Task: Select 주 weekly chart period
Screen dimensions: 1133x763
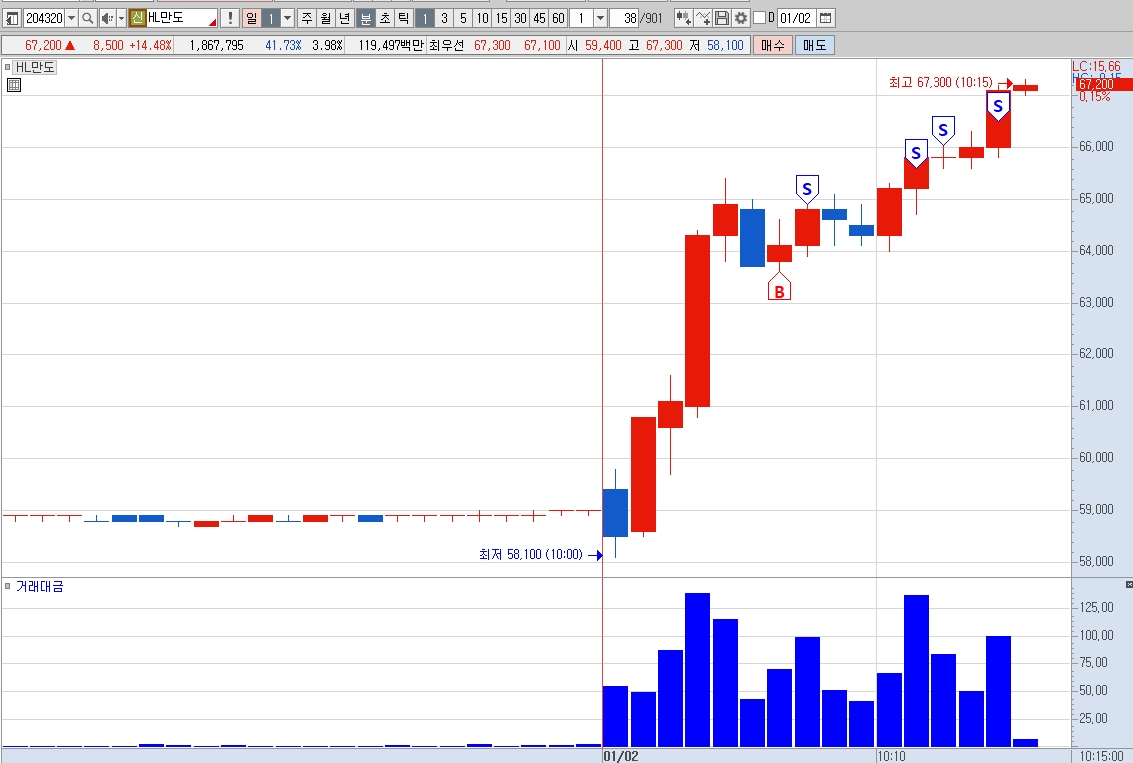Action: click(307, 18)
